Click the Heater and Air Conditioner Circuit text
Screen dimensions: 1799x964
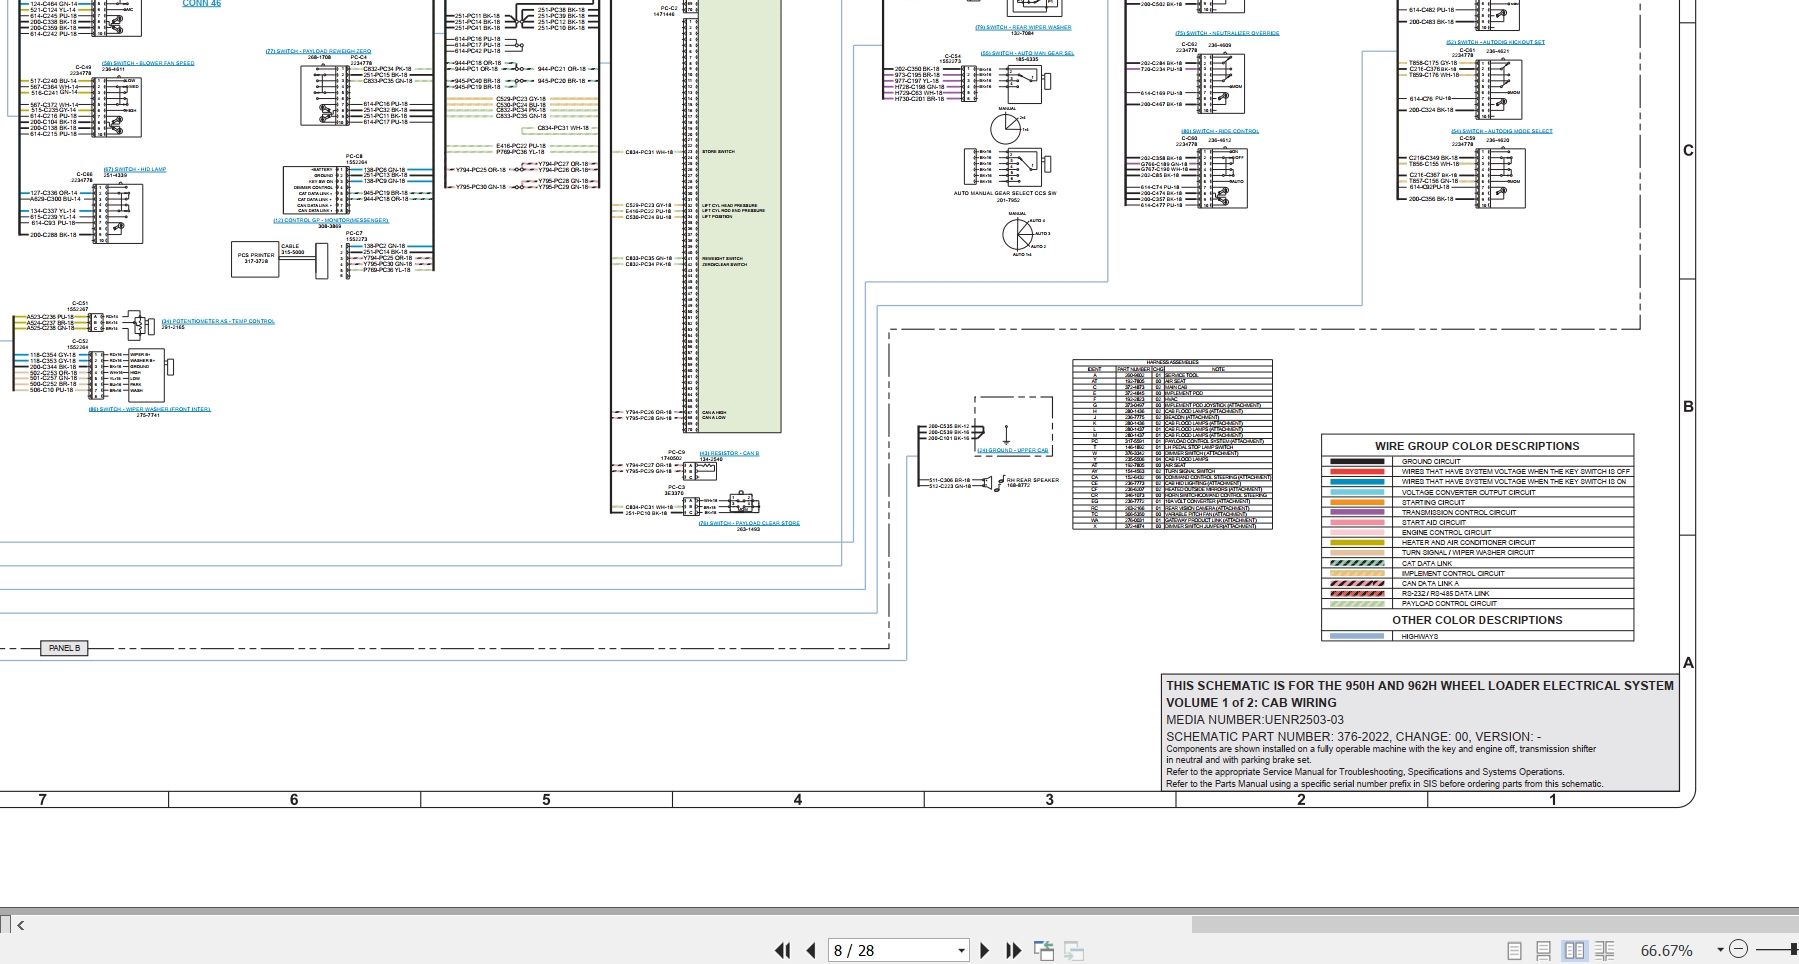(1468, 543)
